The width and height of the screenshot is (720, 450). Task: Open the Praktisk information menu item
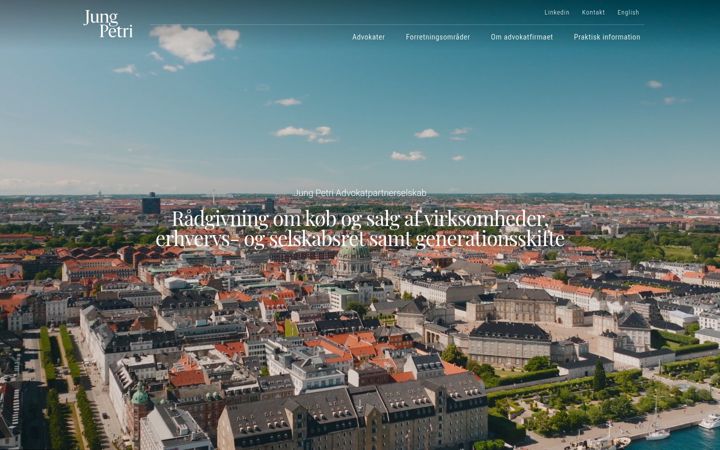[607, 37]
